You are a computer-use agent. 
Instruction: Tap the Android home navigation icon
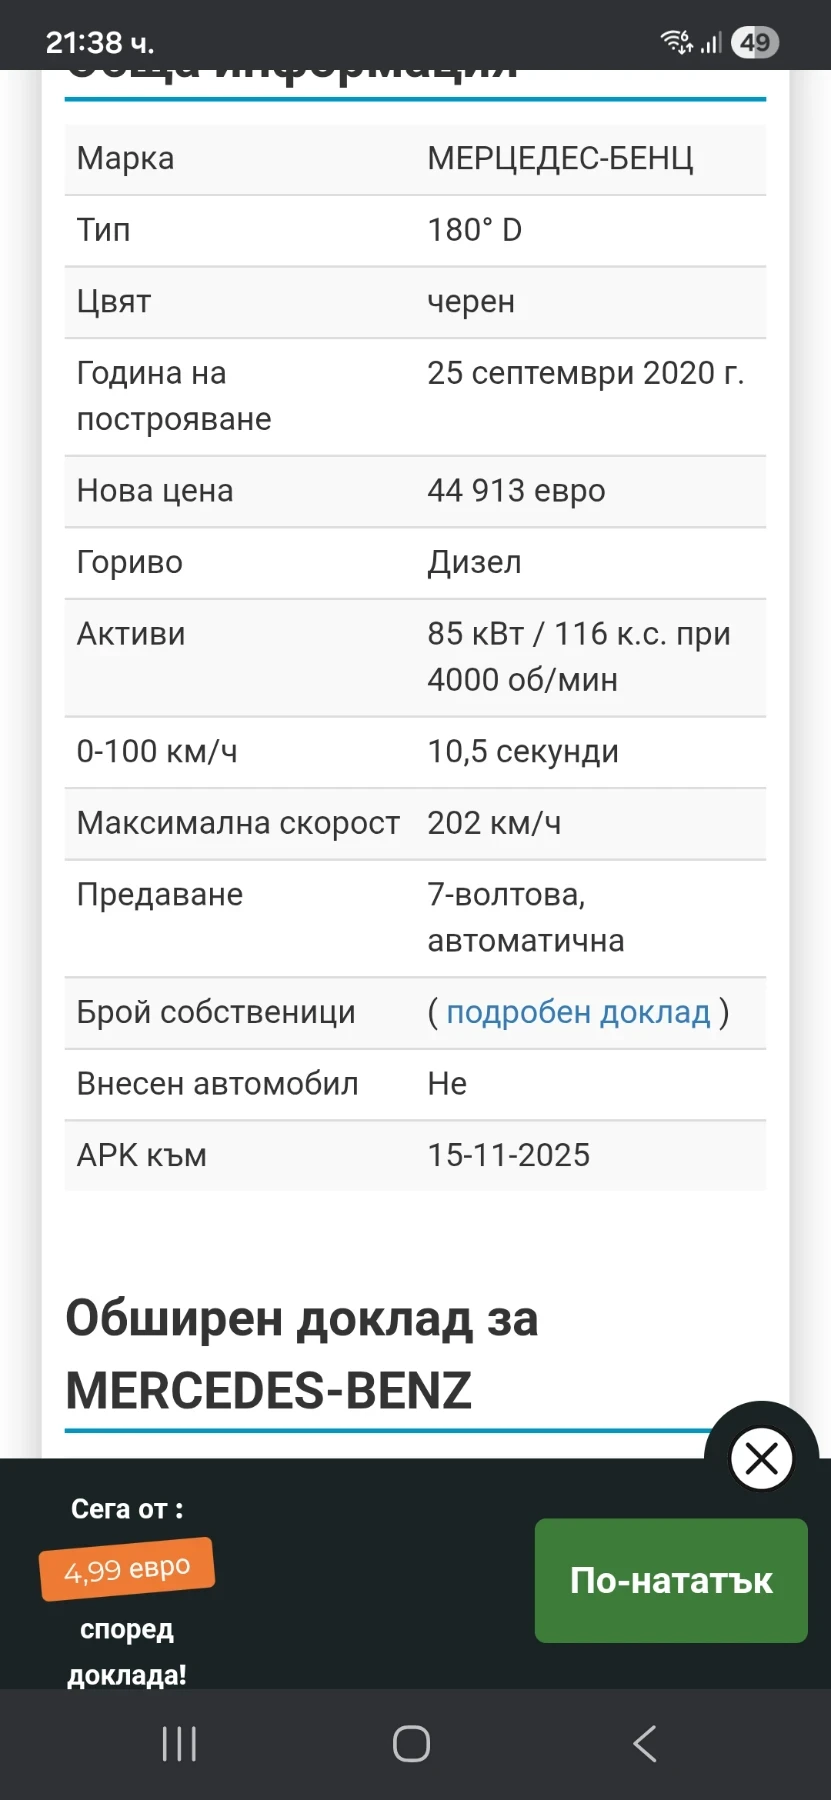click(x=411, y=1744)
